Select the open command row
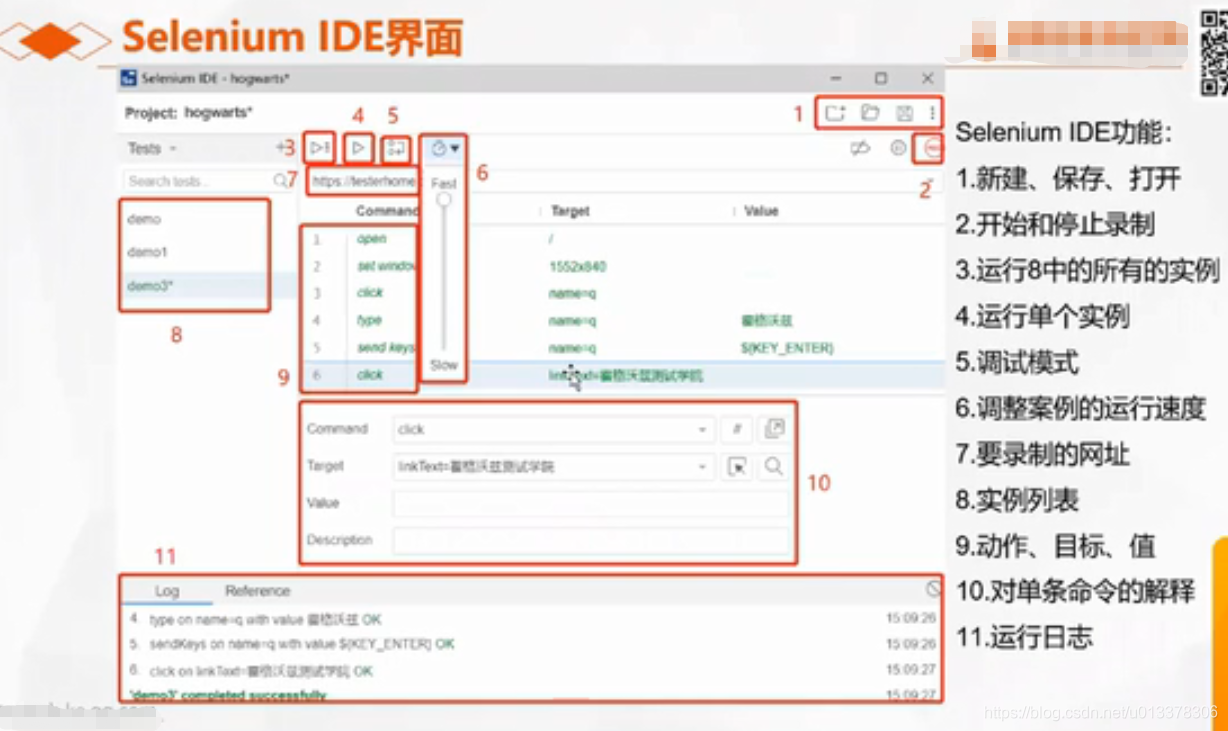This screenshot has width=1228, height=731. [x=622, y=239]
